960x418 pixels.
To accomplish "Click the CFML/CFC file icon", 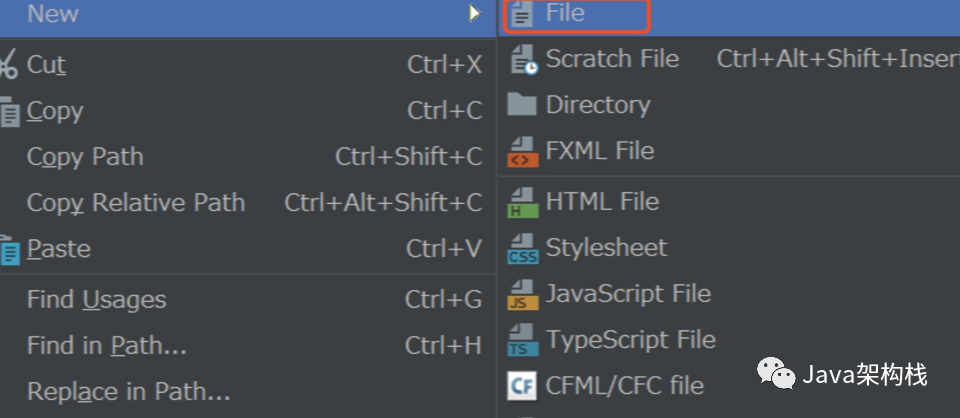I will (522, 386).
